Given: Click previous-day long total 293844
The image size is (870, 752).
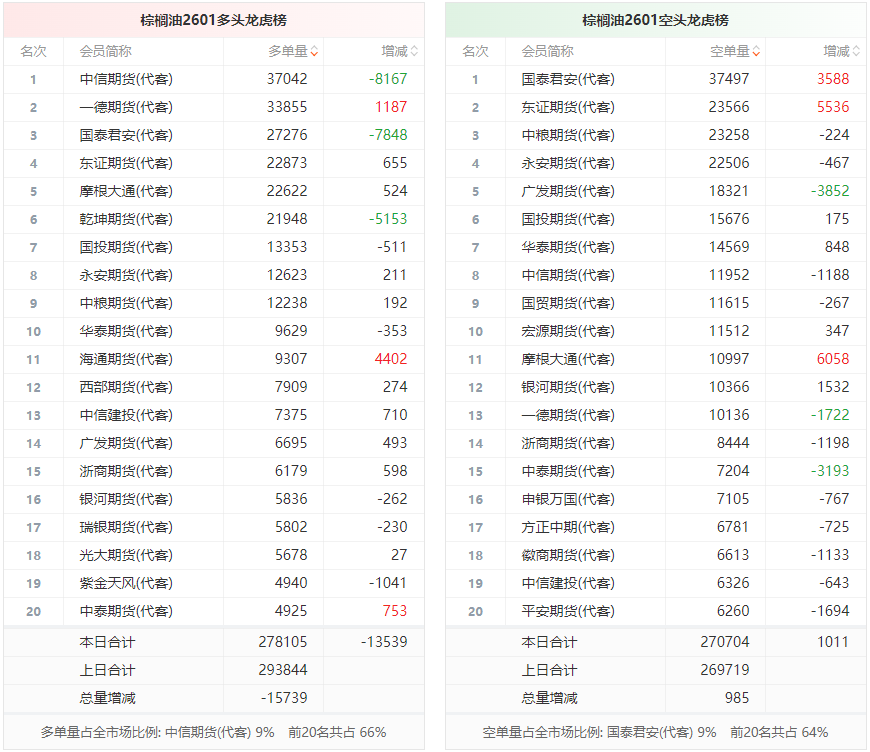Looking at the screenshot, I should (282, 670).
